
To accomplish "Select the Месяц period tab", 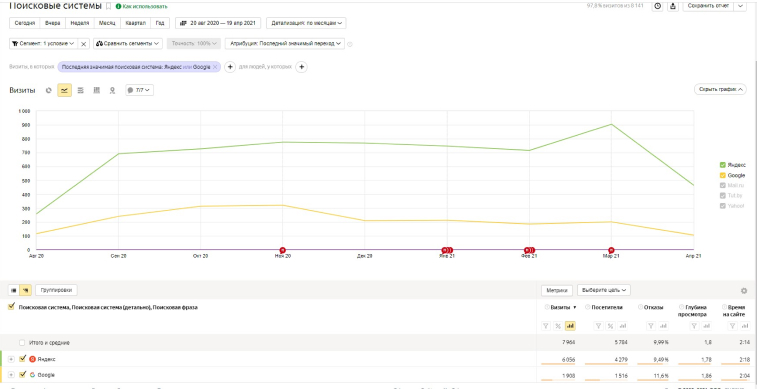I will click(107, 23).
